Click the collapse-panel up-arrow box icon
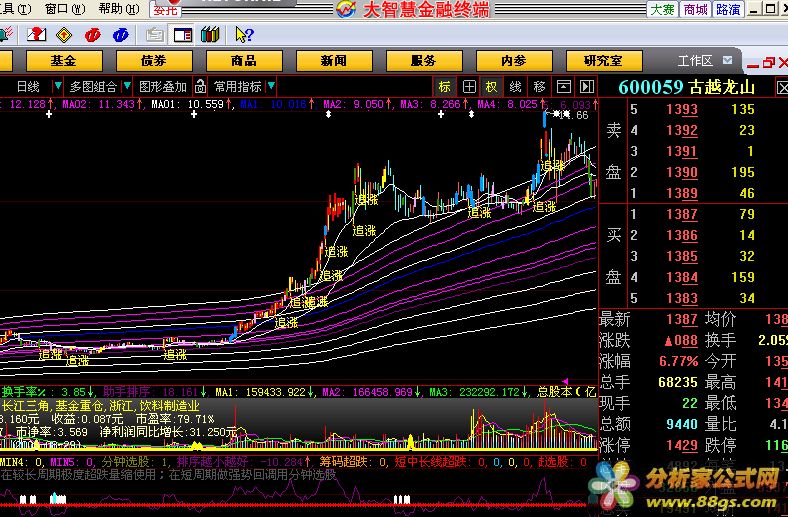The width and height of the screenshot is (788, 517). tap(563, 86)
